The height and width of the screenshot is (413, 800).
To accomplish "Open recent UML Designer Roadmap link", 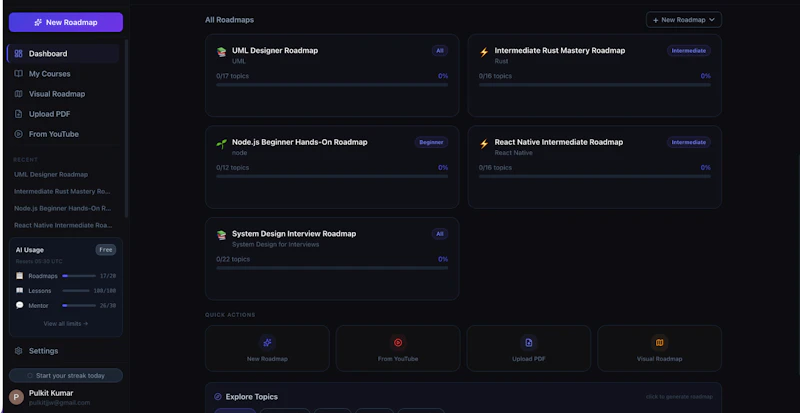I will point(51,175).
